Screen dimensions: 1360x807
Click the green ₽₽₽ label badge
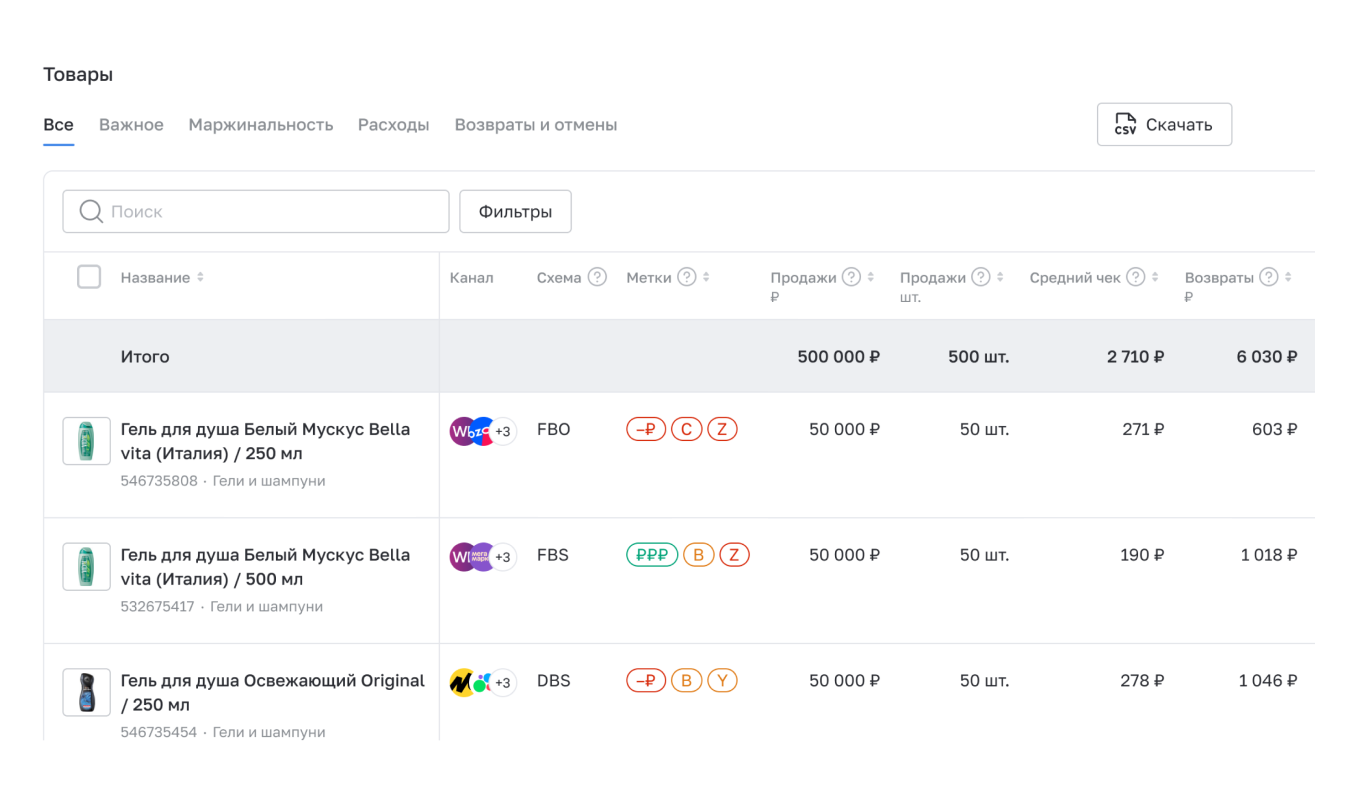652,555
